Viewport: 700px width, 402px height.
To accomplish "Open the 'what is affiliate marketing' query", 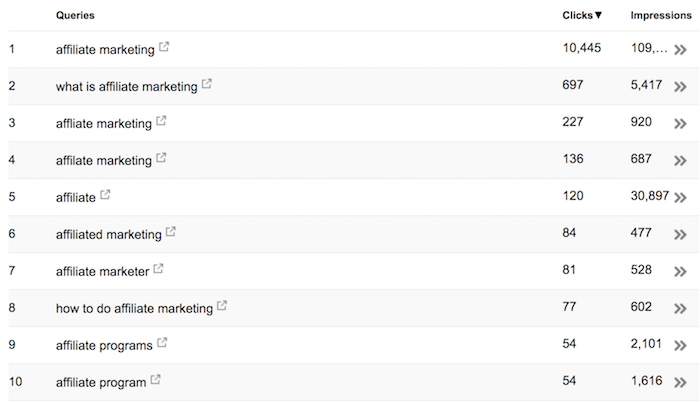I will [x=126, y=87].
